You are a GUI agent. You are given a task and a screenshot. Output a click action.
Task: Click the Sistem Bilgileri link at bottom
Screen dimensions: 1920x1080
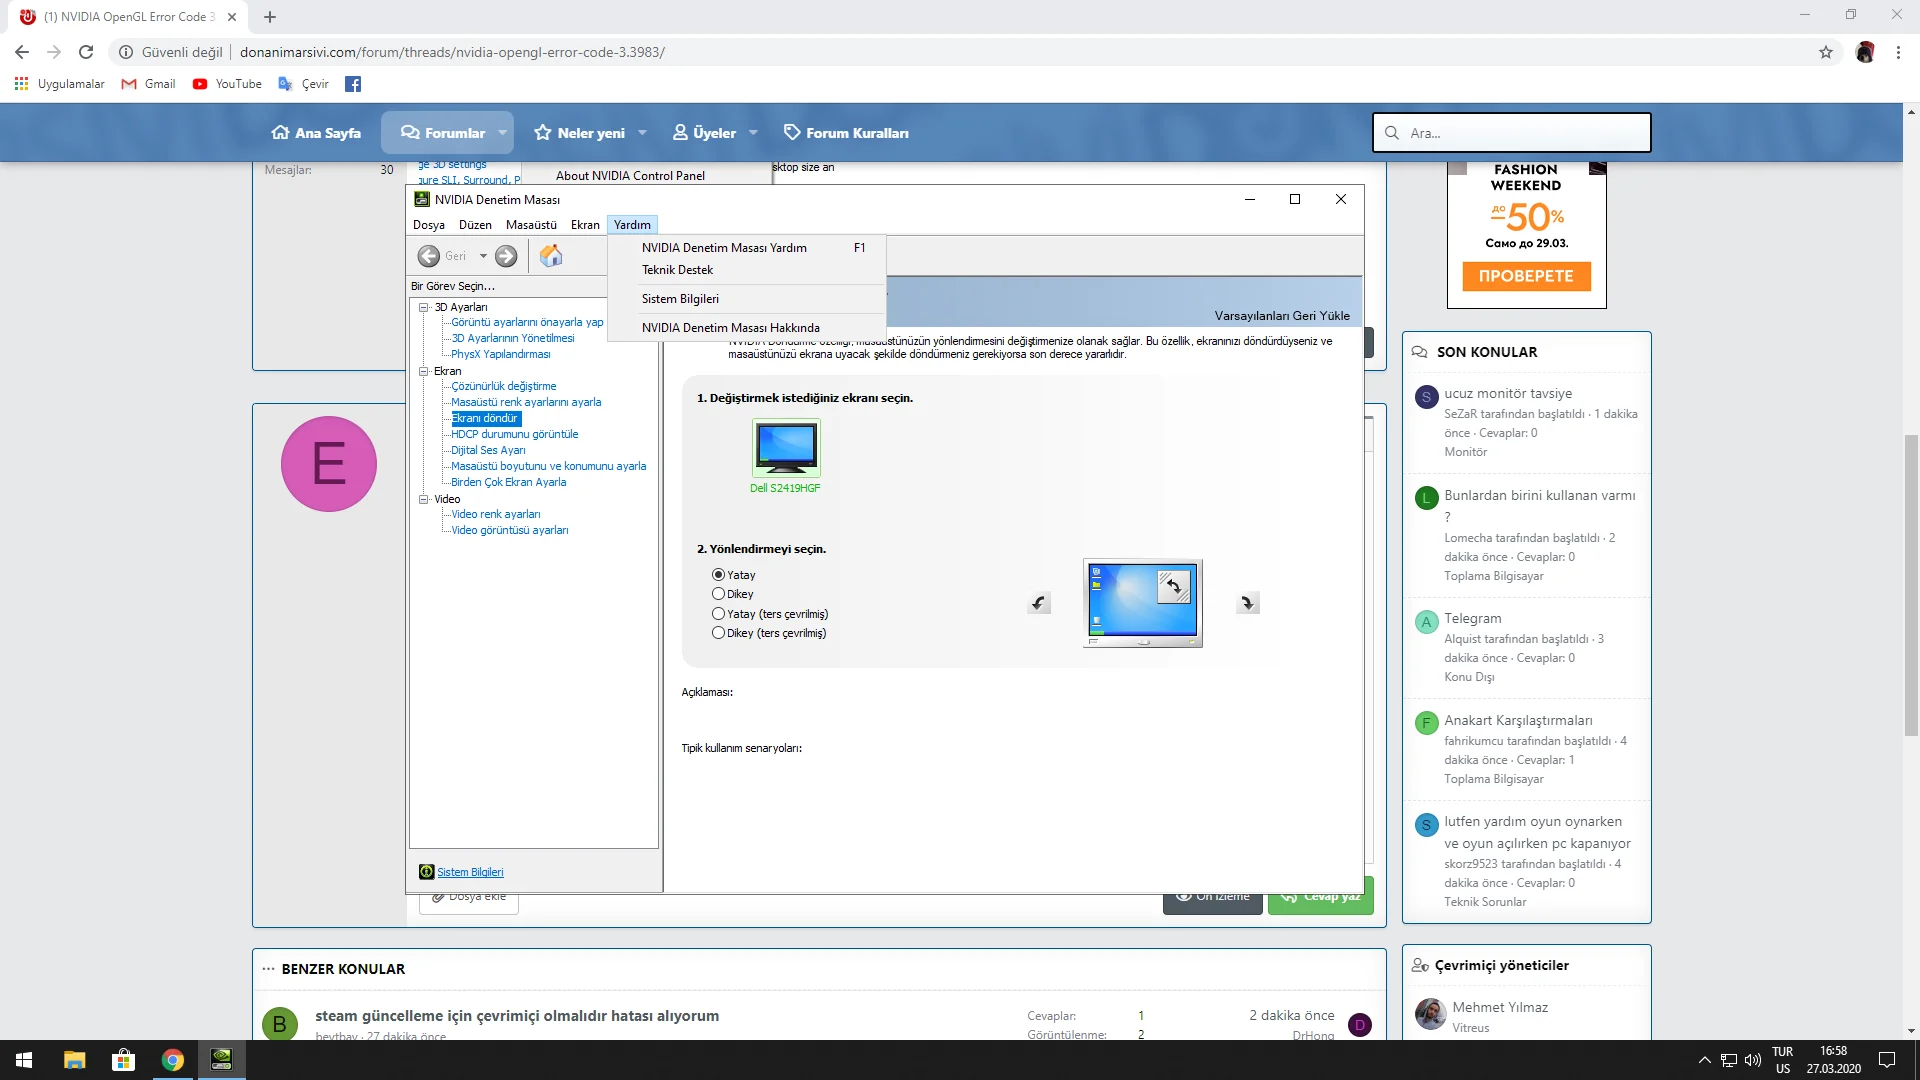click(470, 872)
